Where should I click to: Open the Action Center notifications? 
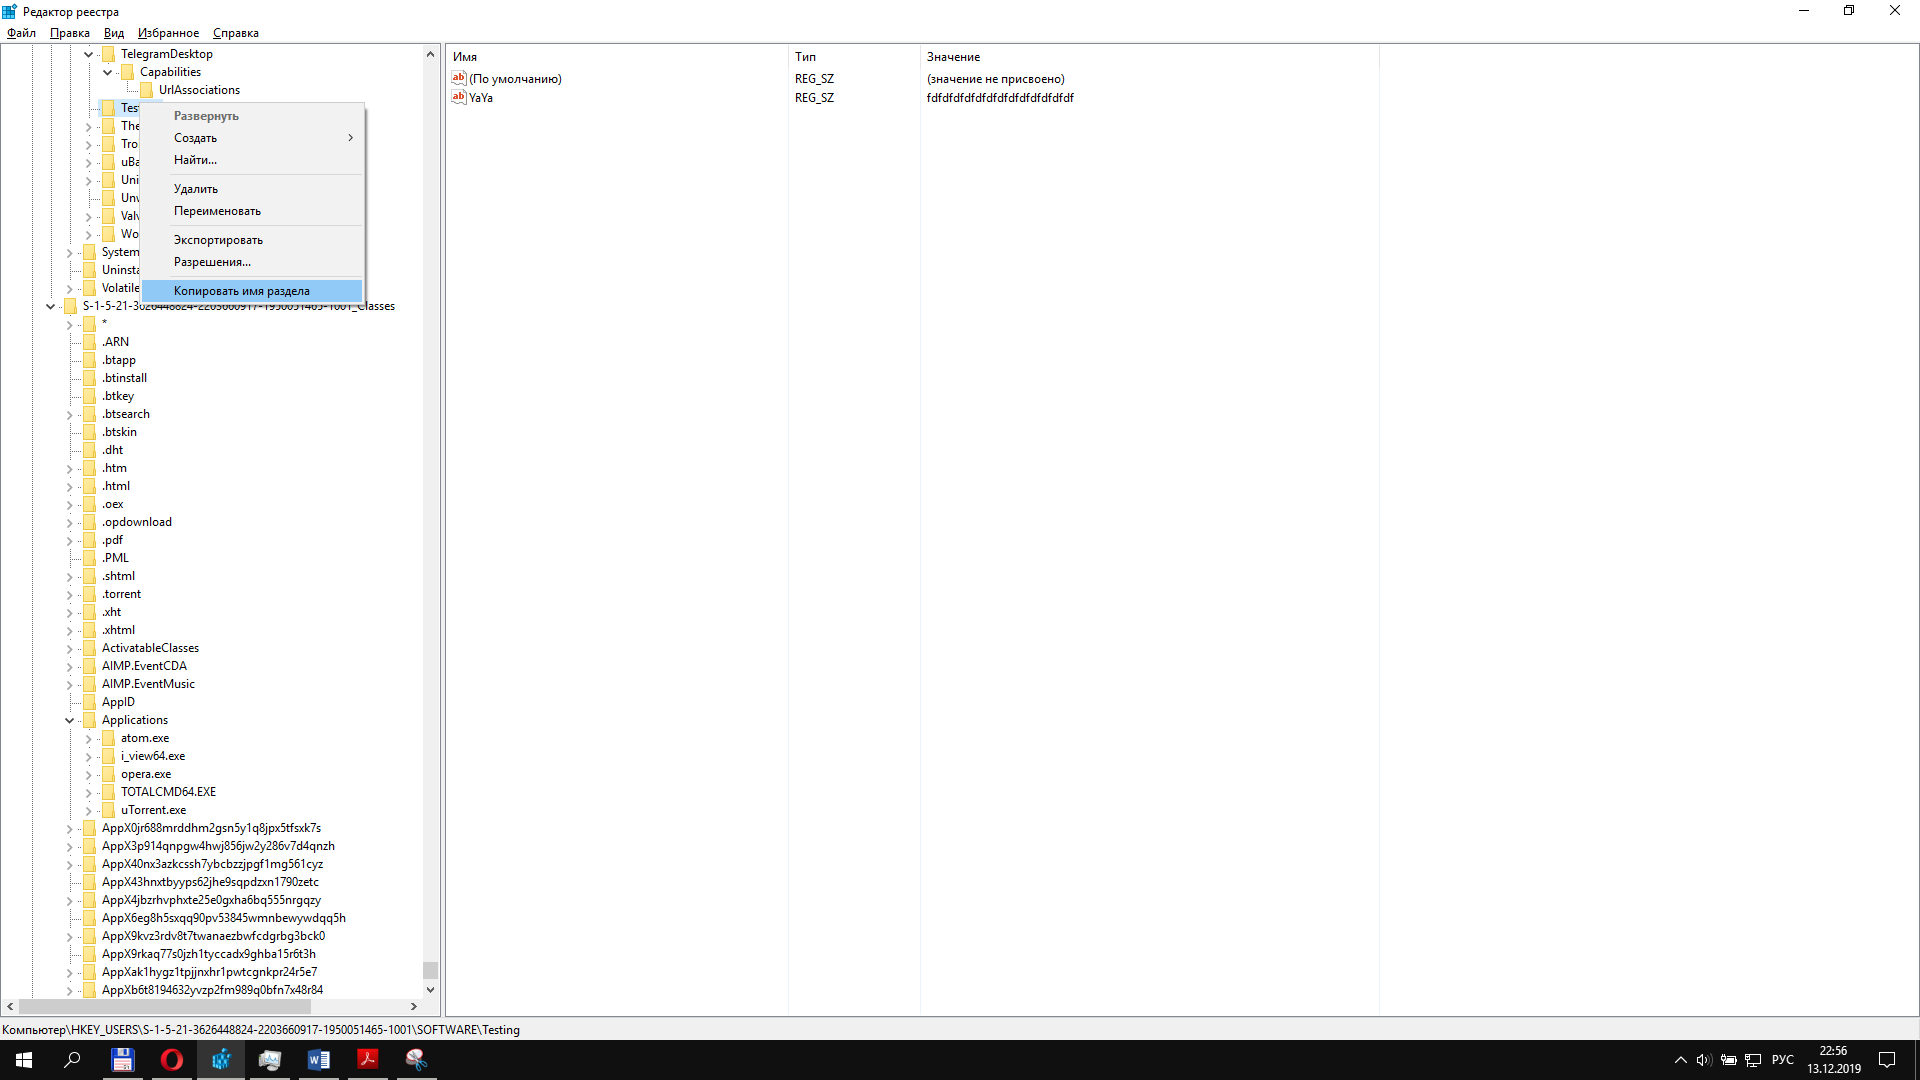(x=1887, y=1060)
